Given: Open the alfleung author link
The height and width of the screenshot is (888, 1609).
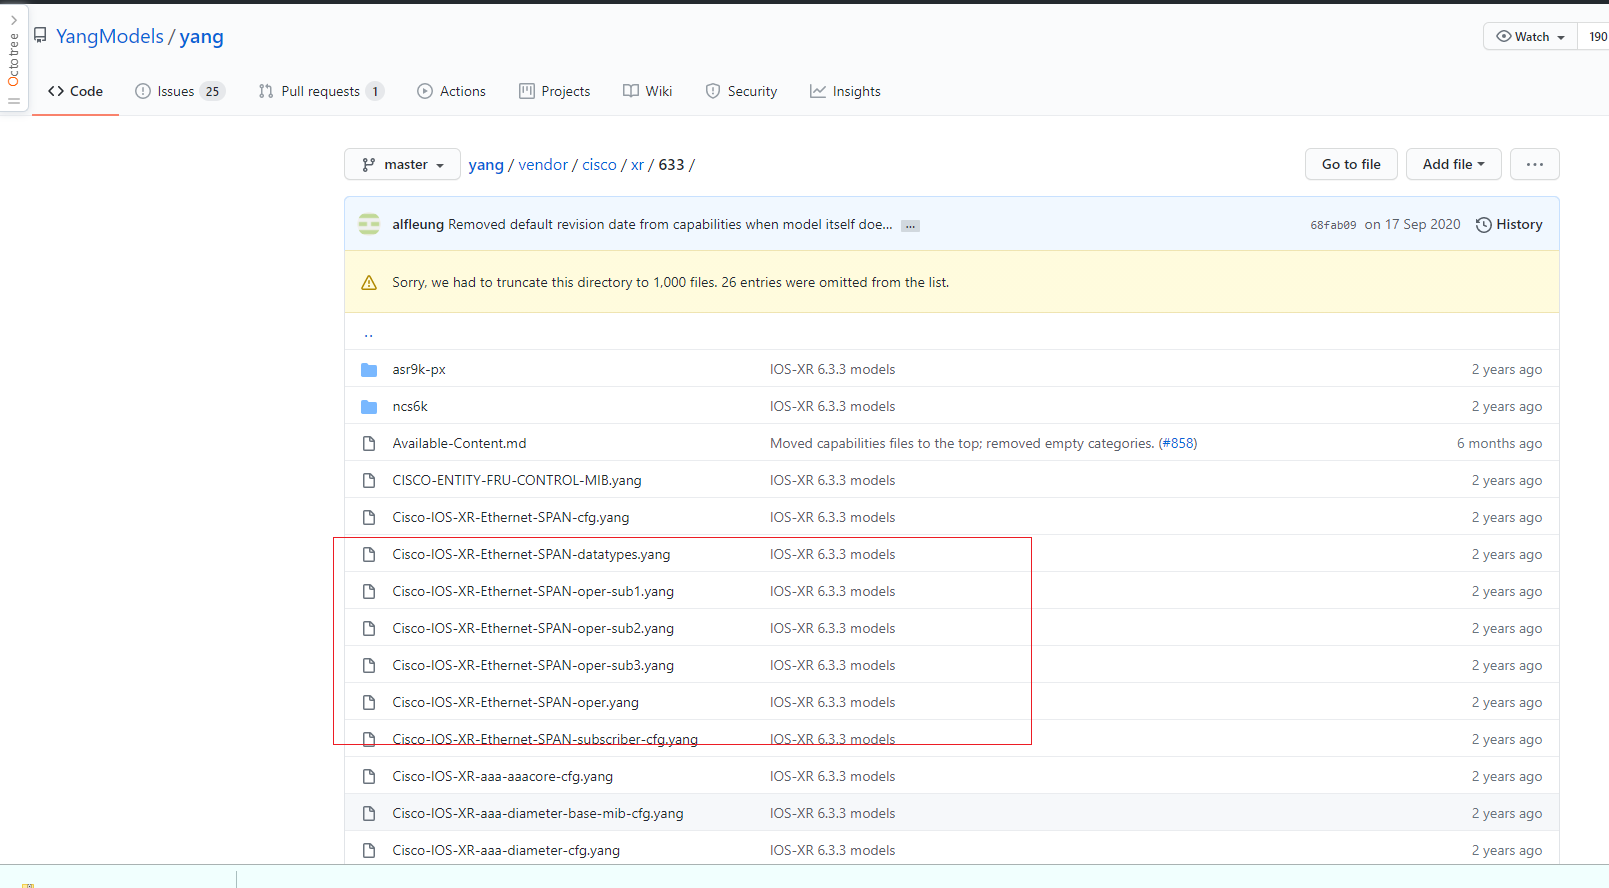Looking at the screenshot, I should tap(418, 224).
